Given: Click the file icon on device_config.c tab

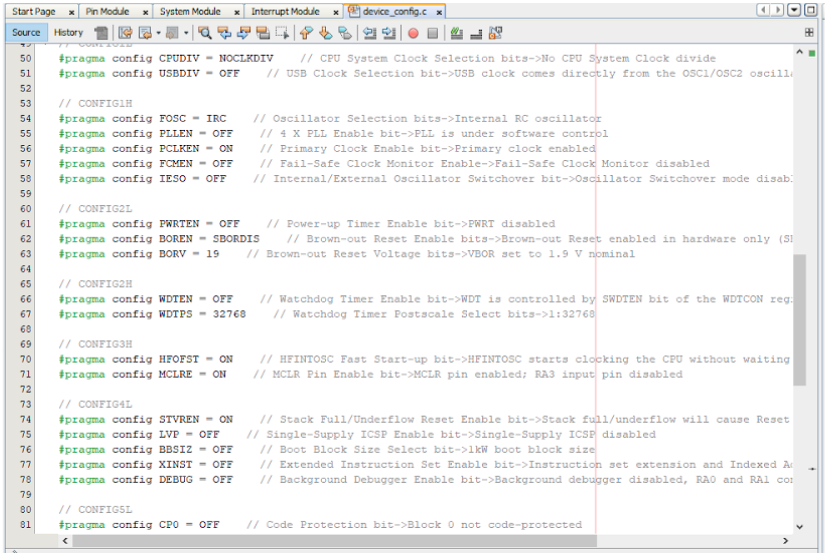Looking at the screenshot, I should [x=354, y=11].
